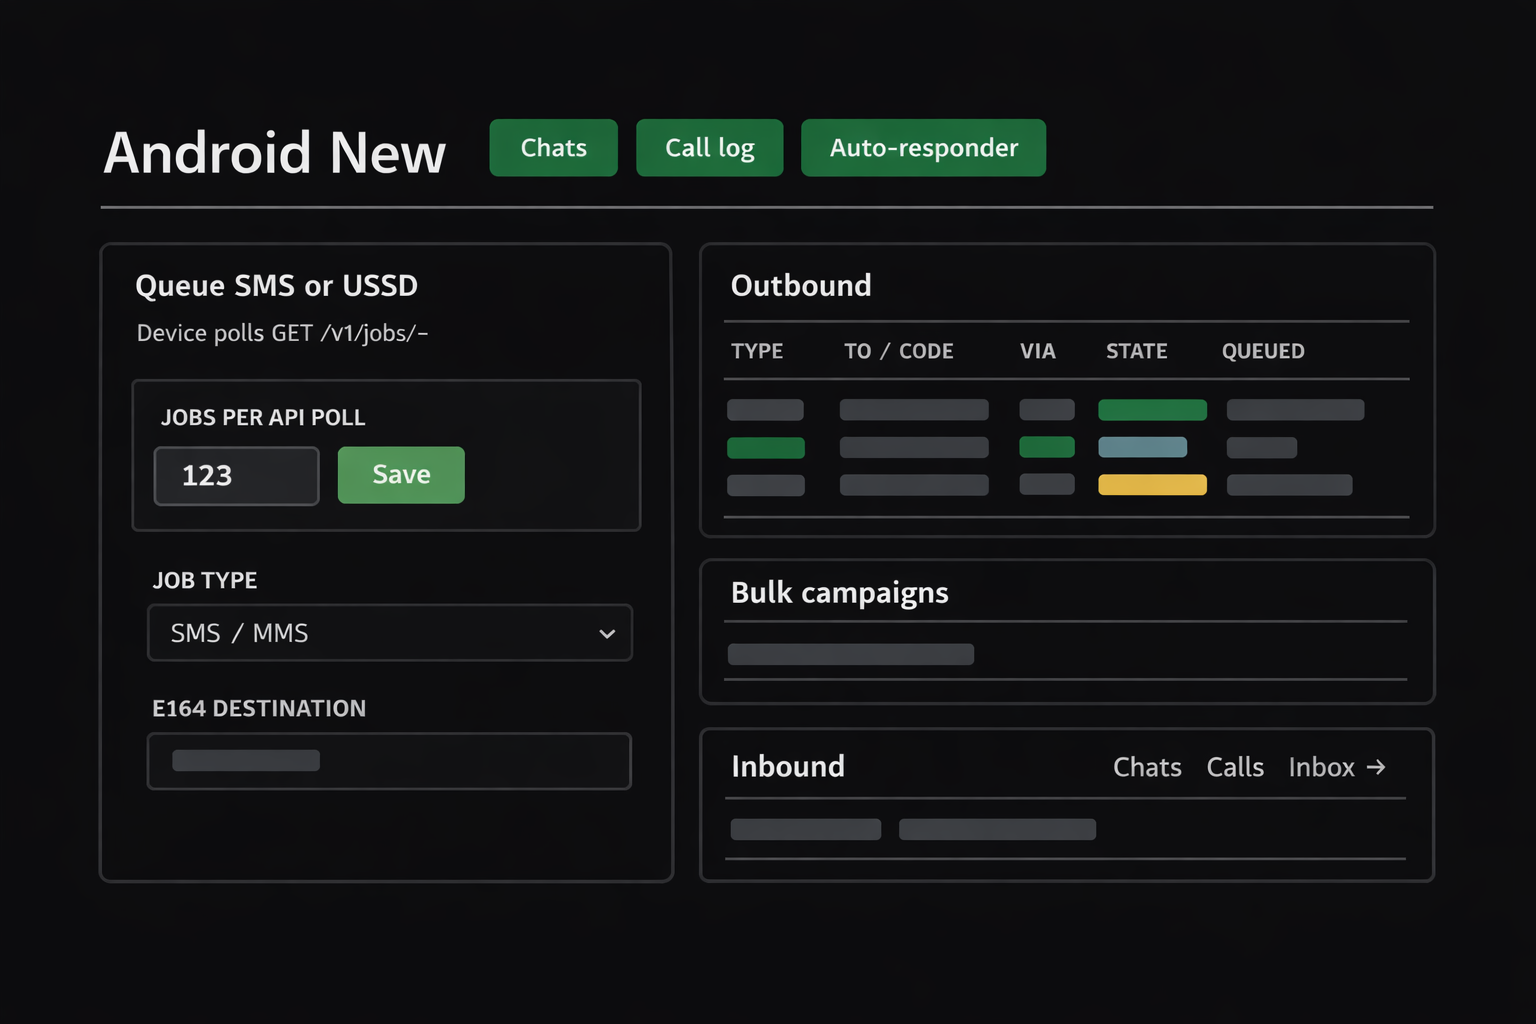Screen dimensions: 1536x1024
Task: Save the jobs per API poll value
Action: tap(401, 475)
